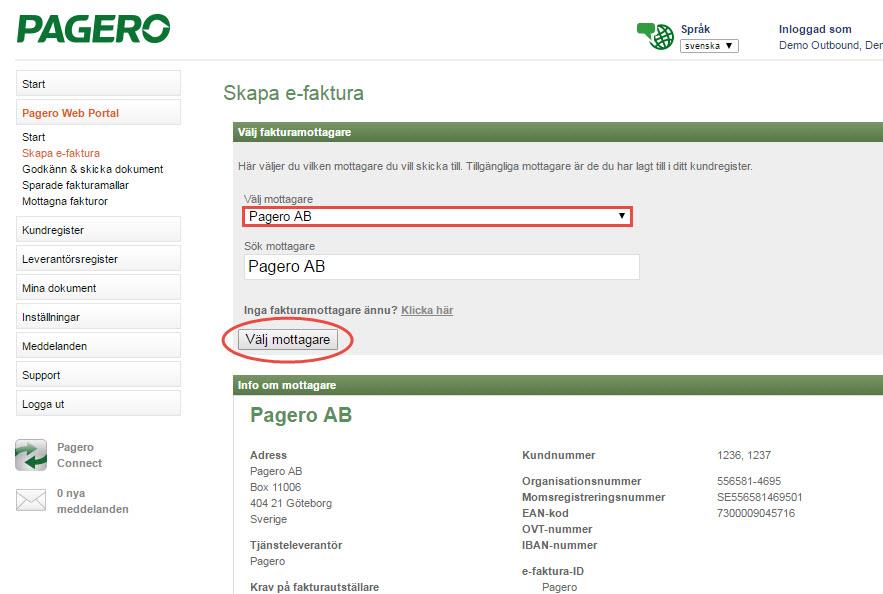883x594 pixels.
Task: Open Mottagna fakturor
Action: (65, 201)
